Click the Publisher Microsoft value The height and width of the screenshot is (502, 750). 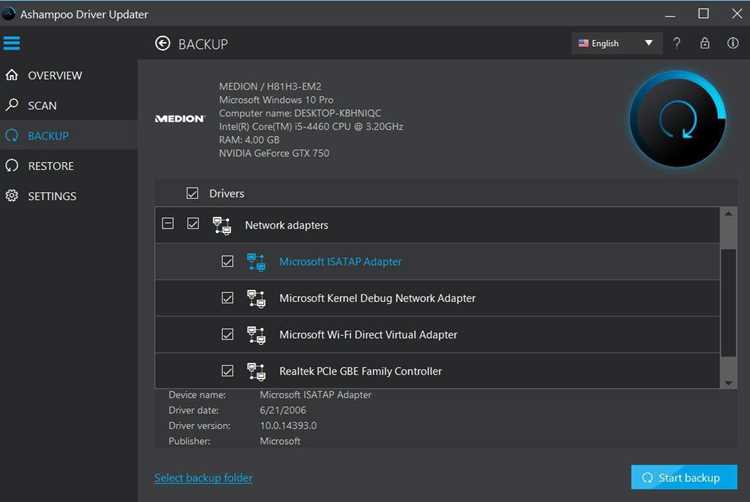pos(280,441)
